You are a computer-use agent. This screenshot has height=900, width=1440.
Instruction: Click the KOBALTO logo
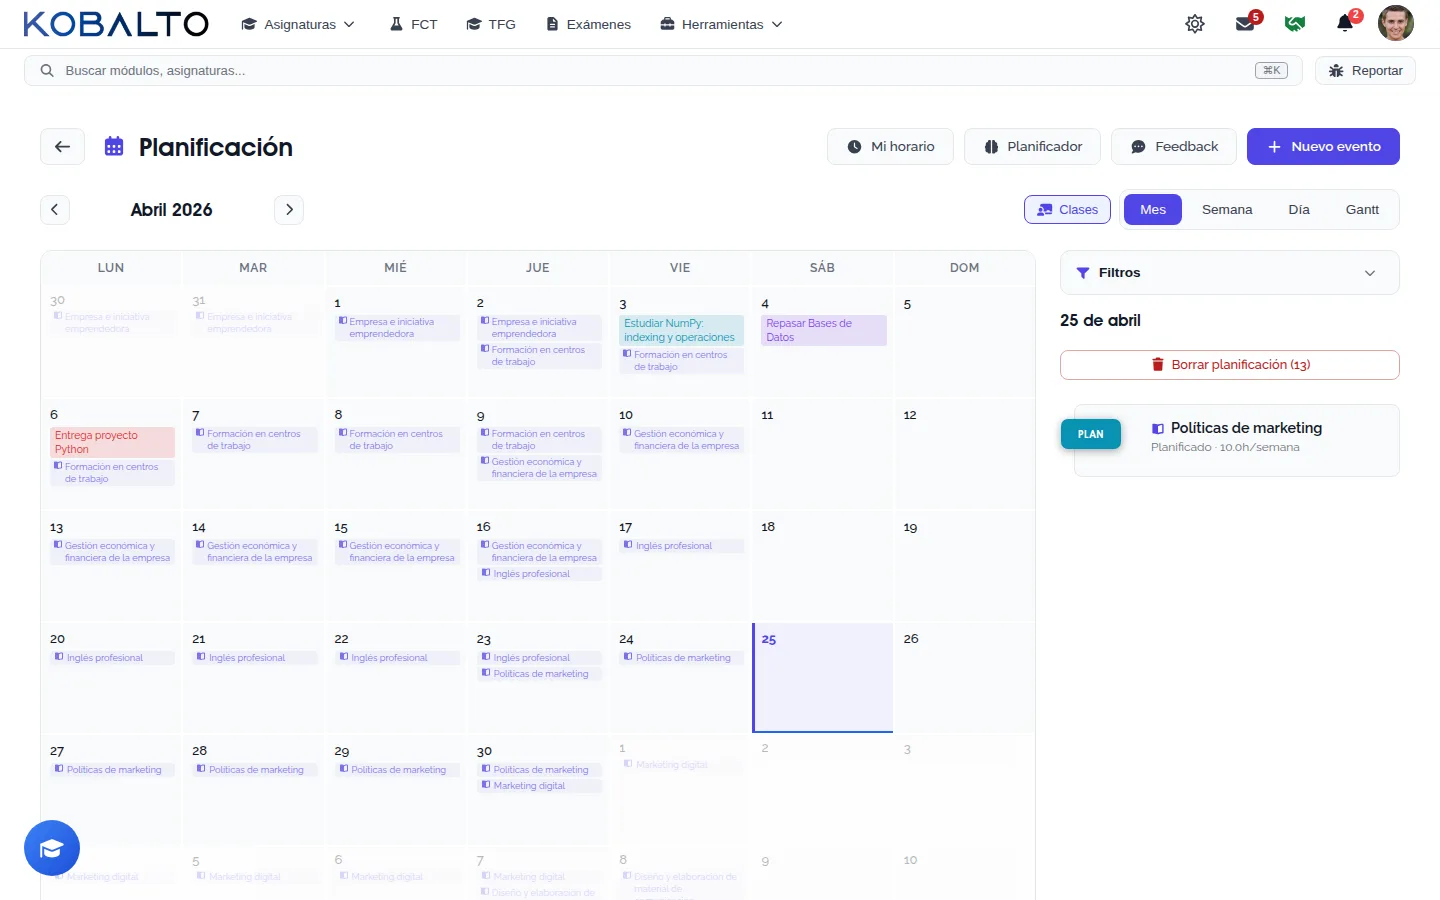click(116, 24)
